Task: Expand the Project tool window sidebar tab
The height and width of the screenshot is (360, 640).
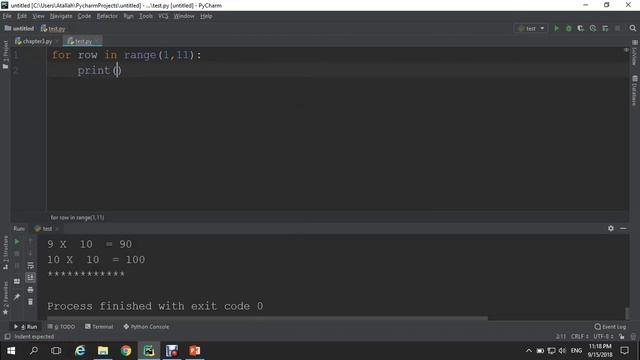Action: coord(5,55)
